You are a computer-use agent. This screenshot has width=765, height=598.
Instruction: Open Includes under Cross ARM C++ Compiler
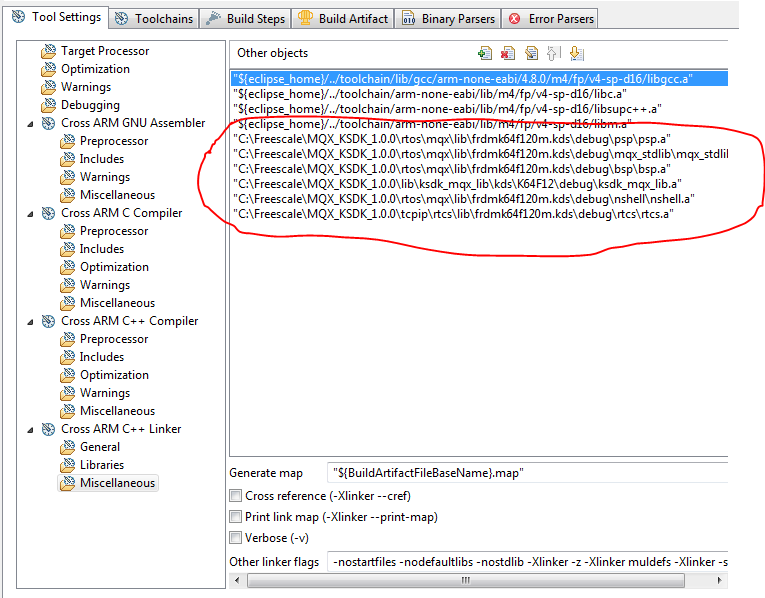tap(92, 358)
